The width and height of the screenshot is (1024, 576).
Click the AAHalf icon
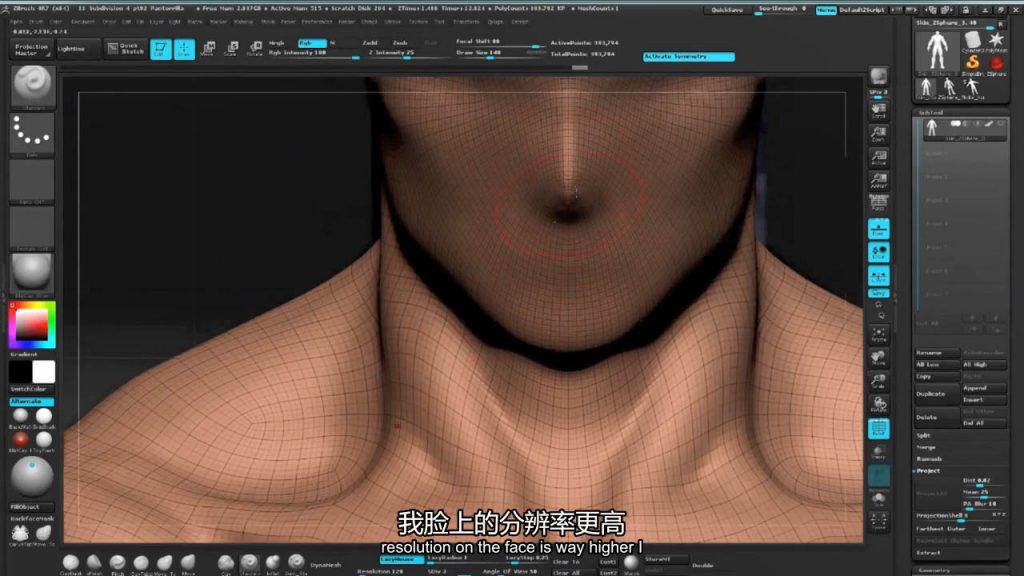tap(878, 181)
